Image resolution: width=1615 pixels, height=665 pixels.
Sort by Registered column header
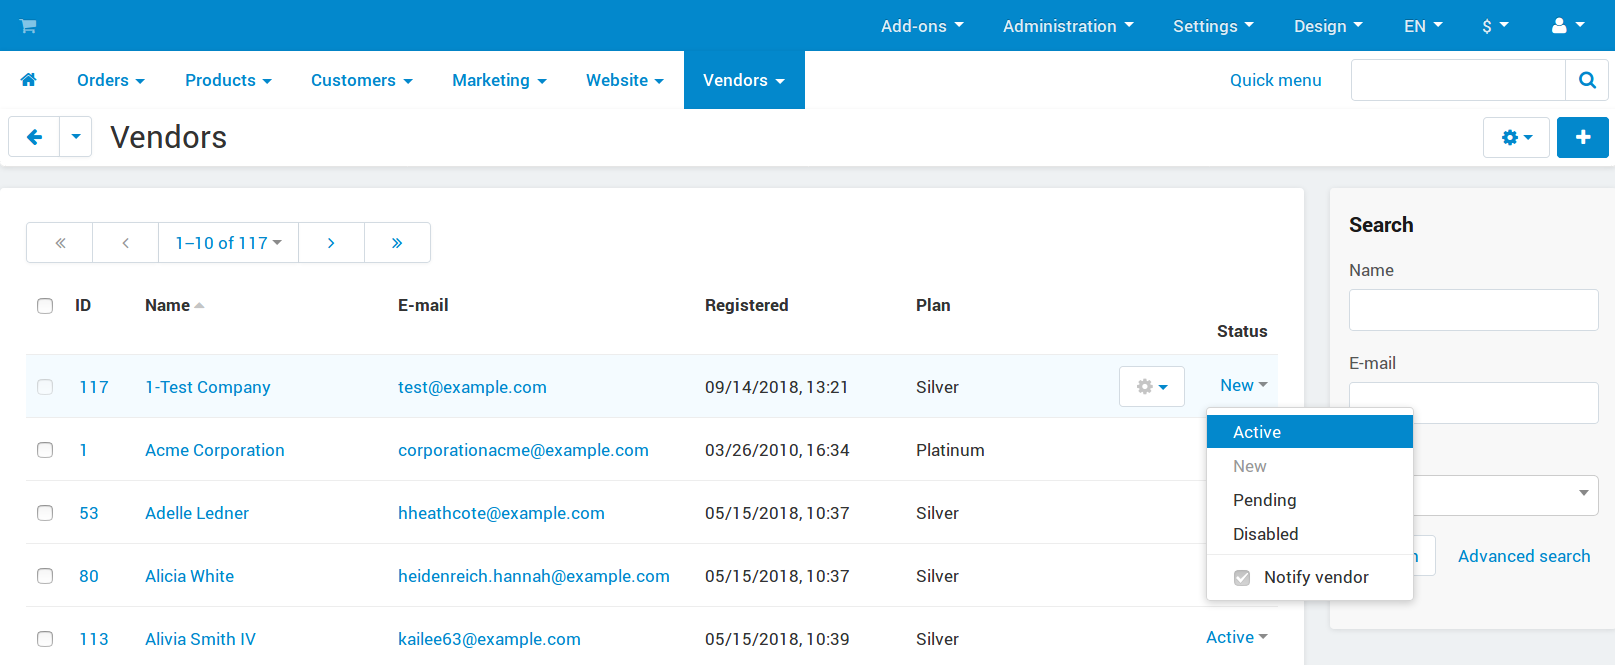point(747,305)
